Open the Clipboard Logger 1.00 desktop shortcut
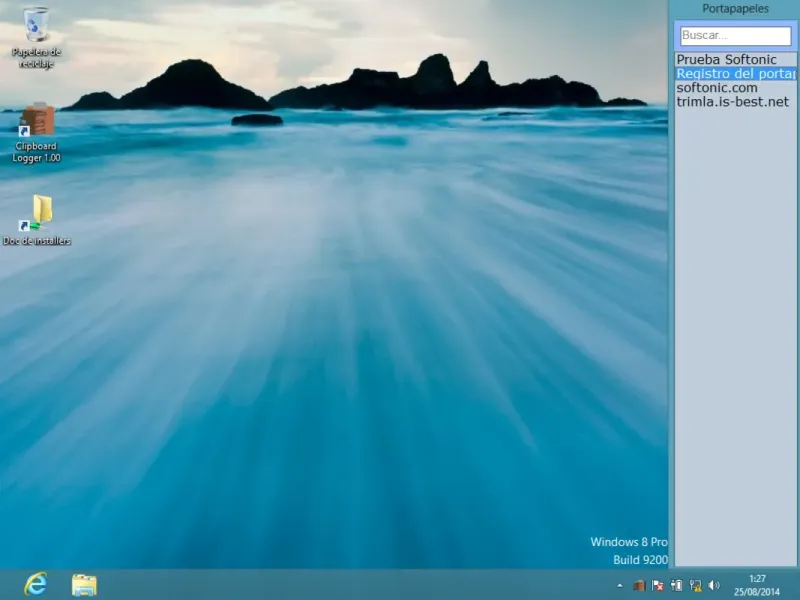 (37, 122)
